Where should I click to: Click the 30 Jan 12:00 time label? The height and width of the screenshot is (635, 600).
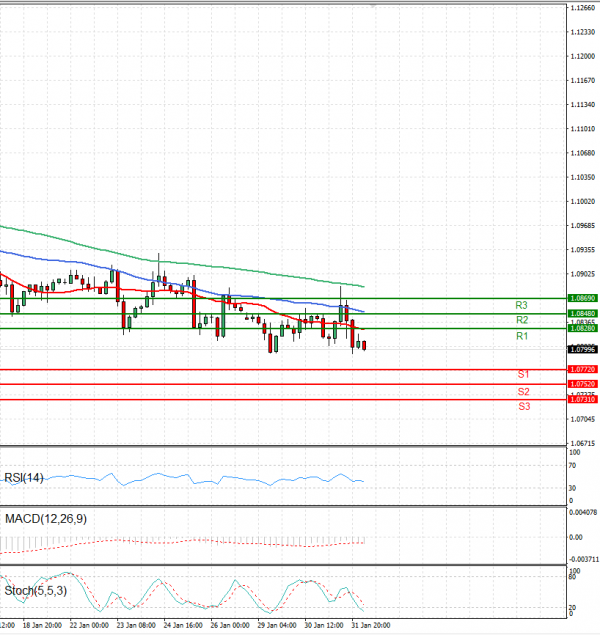pyautogui.click(x=324, y=625)
